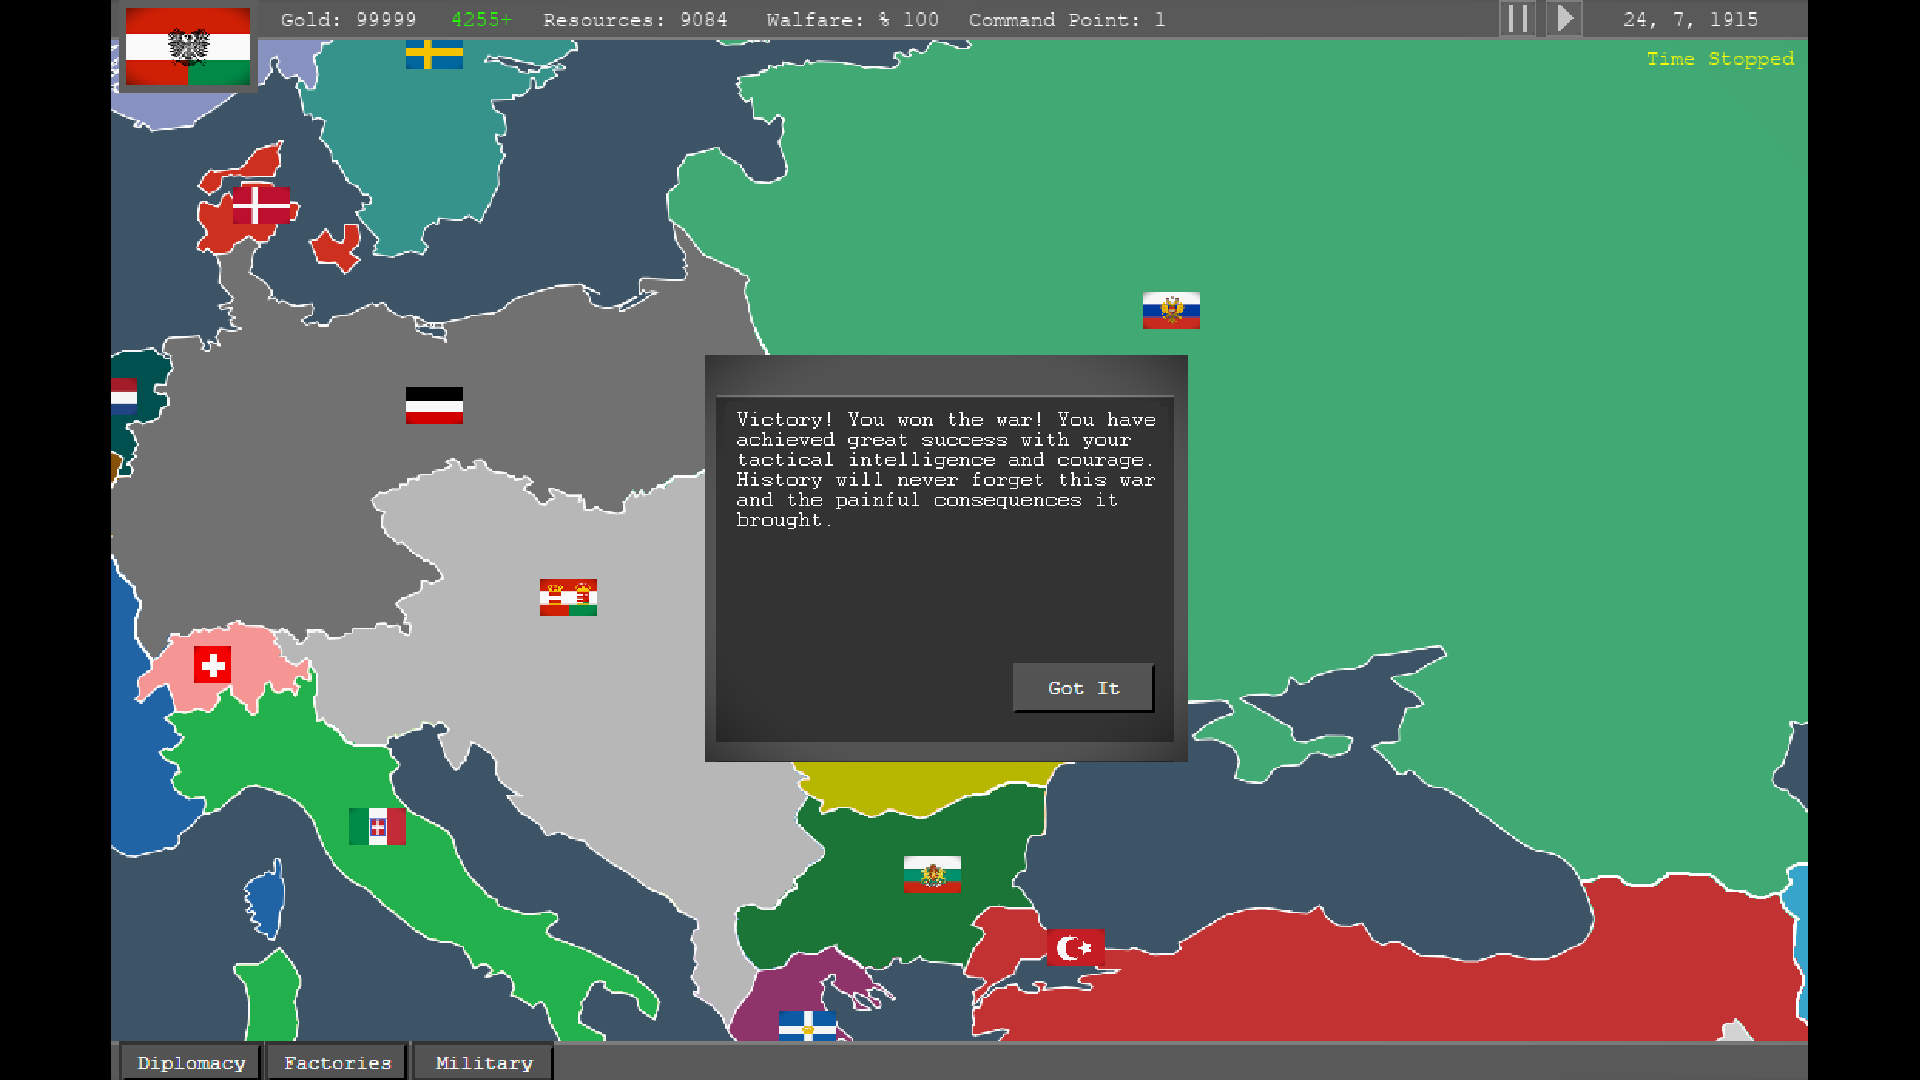Click the Got It button
This screenshot has width=1920, height=1080.
(1083, 688)
